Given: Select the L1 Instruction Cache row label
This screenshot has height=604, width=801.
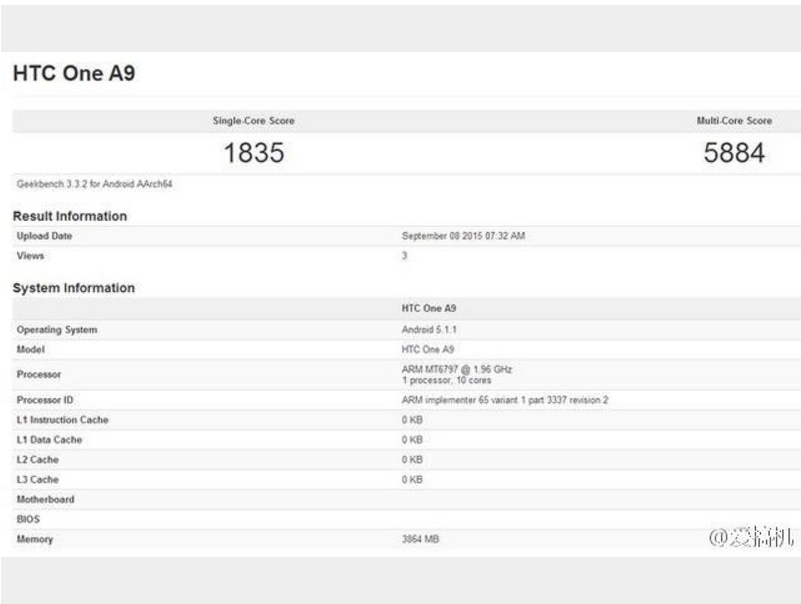Looking at the screenshot, I should click(62, 420).
